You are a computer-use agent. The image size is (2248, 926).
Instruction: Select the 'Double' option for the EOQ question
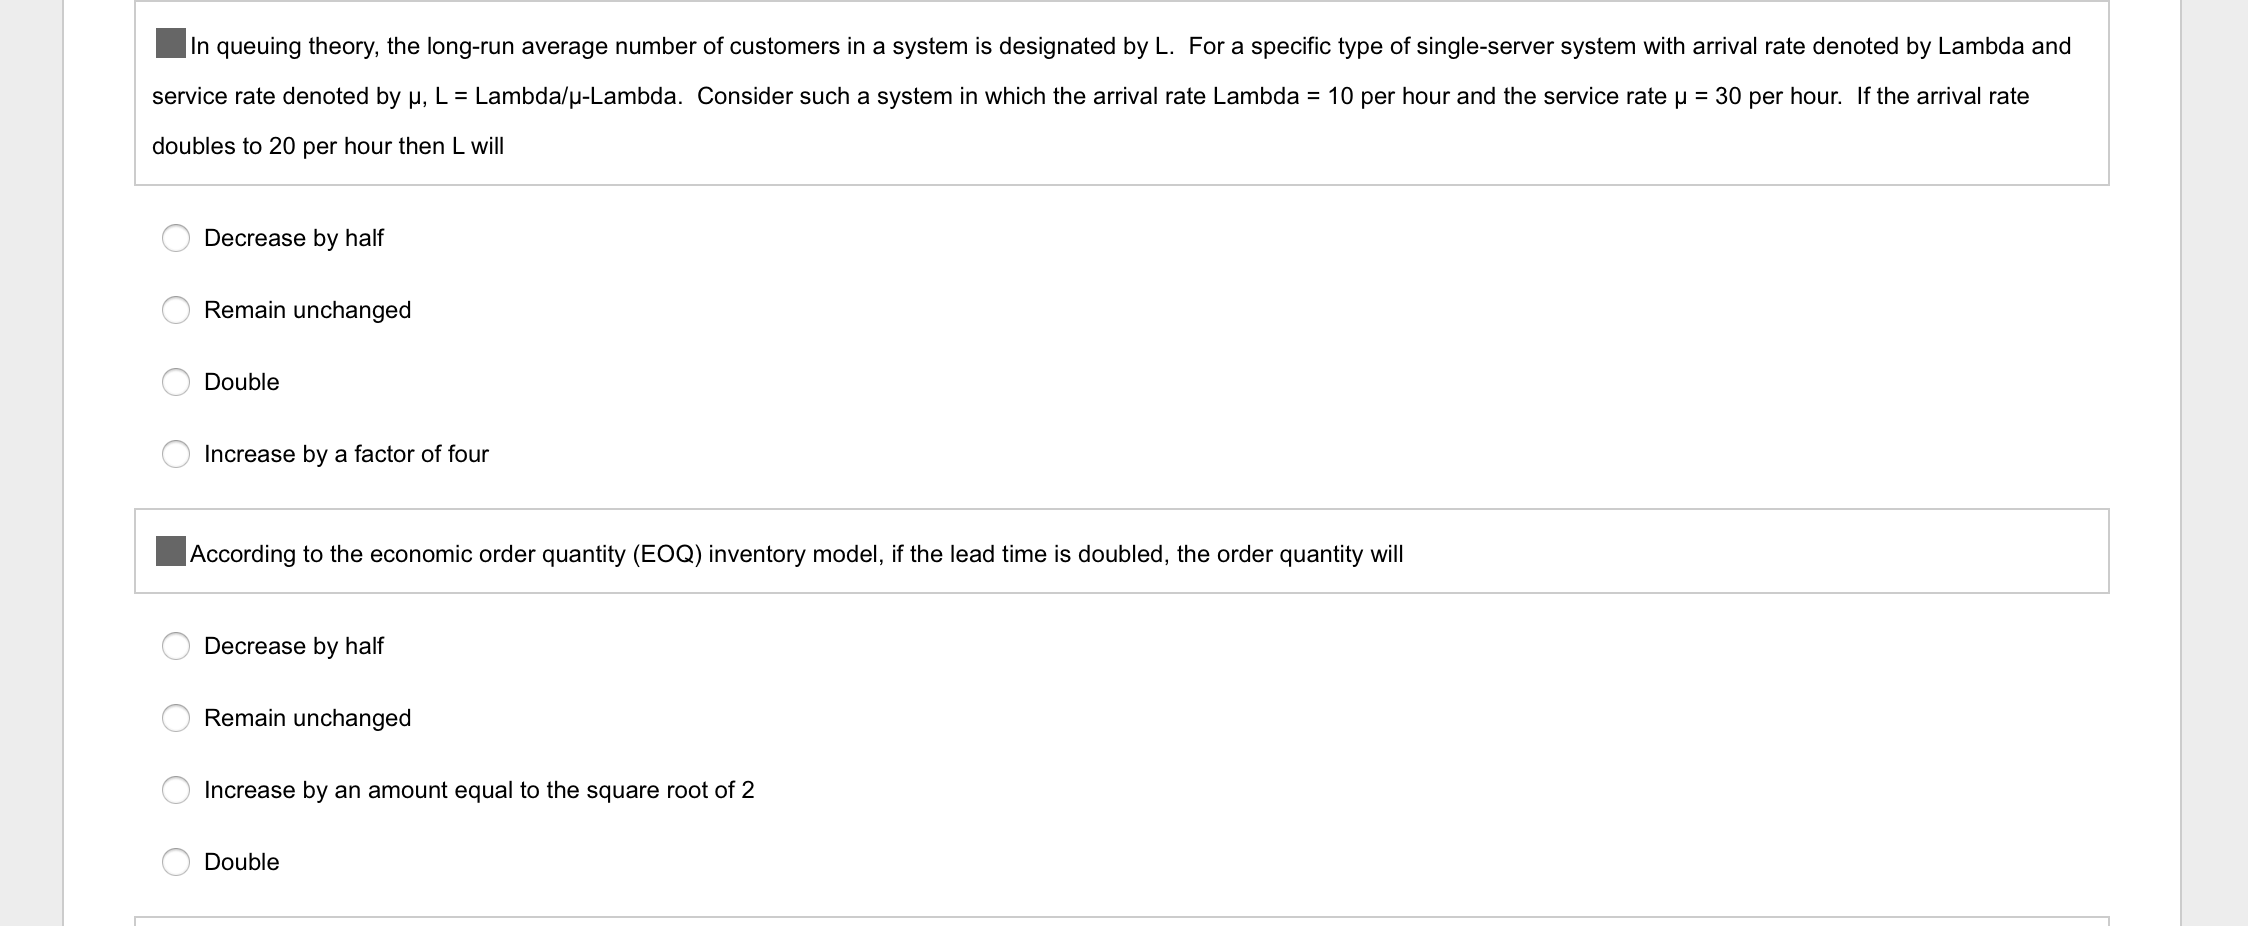pos(177,861)
